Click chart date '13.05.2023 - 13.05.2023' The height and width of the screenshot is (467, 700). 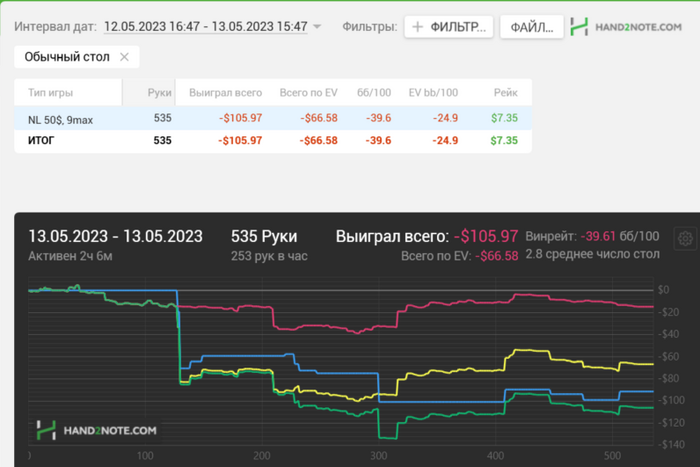point(115,237)
